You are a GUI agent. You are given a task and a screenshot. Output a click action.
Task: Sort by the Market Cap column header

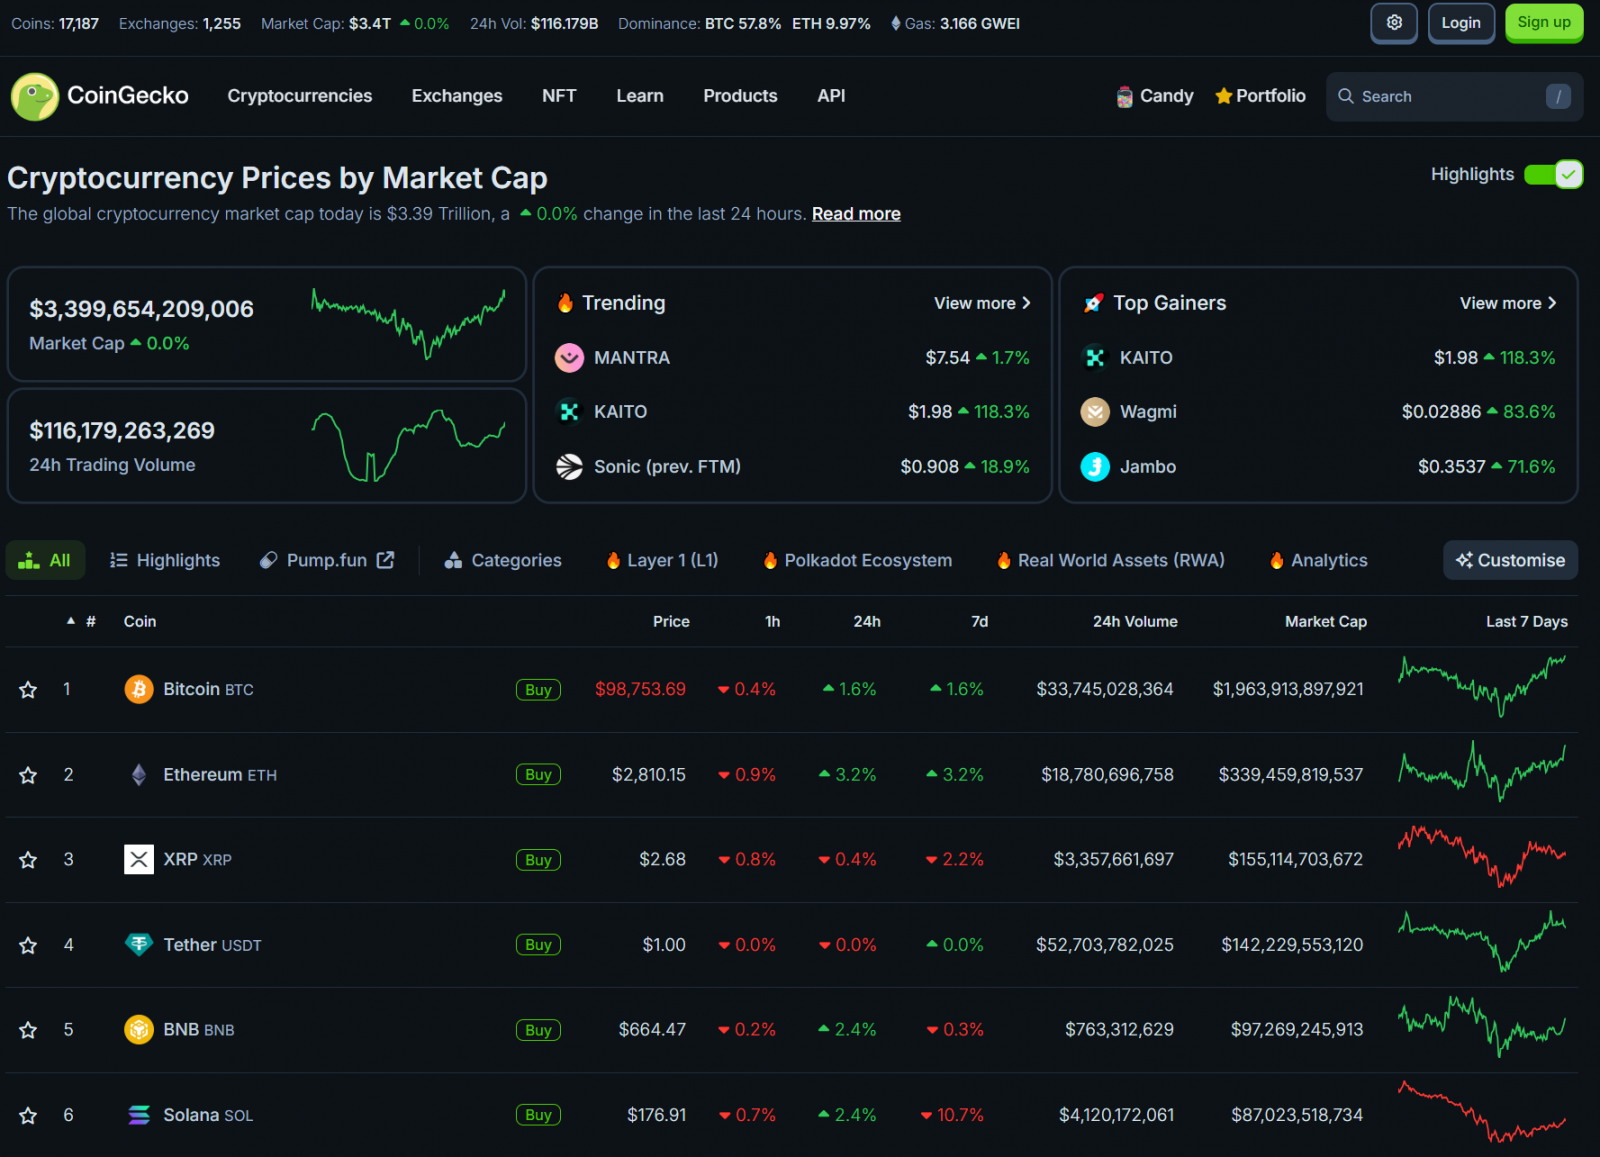1326,621
